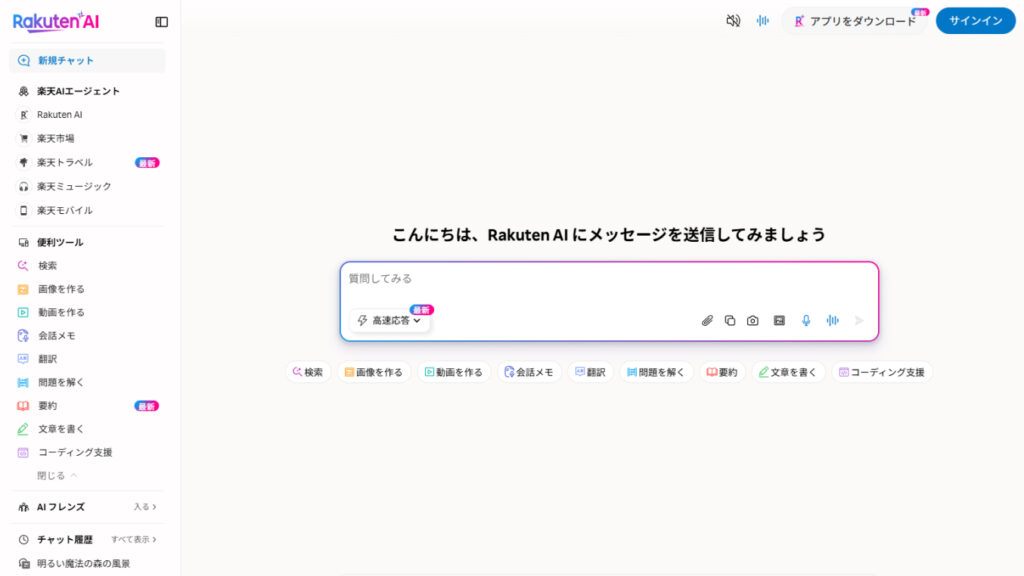Click the blue microphone icon

coord(806,321)
